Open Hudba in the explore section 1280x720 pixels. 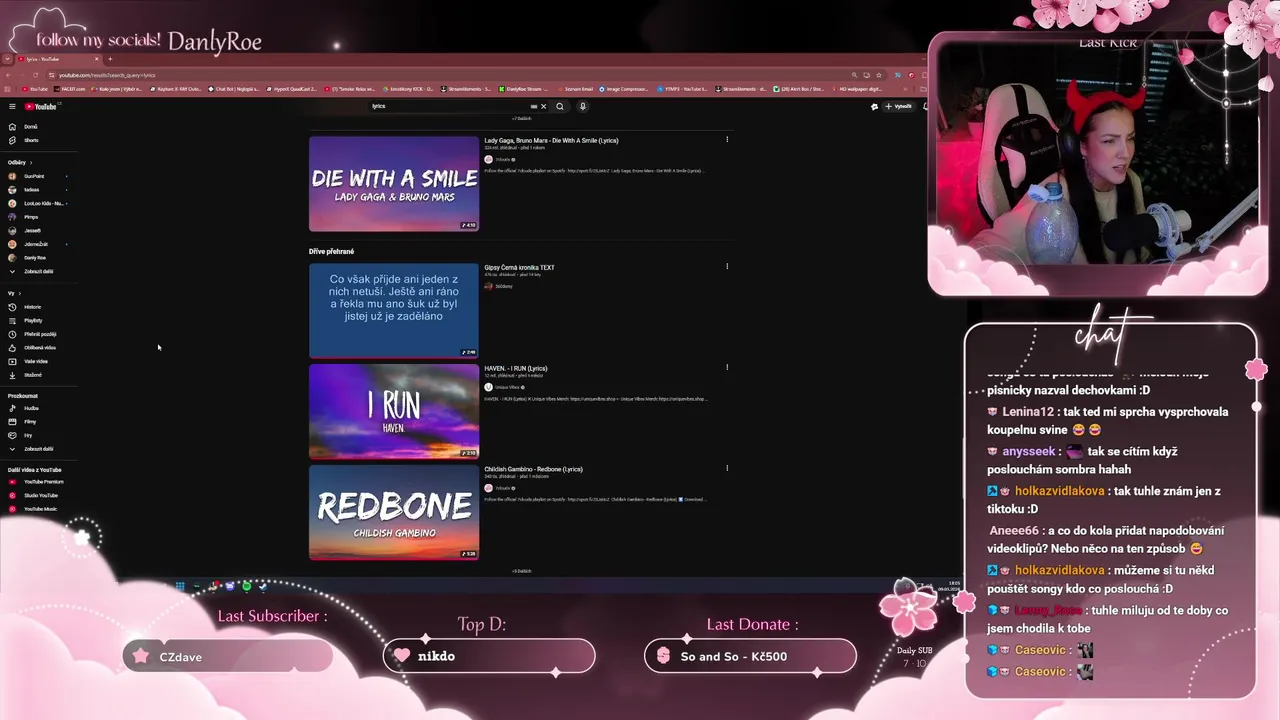coord(31,408)
